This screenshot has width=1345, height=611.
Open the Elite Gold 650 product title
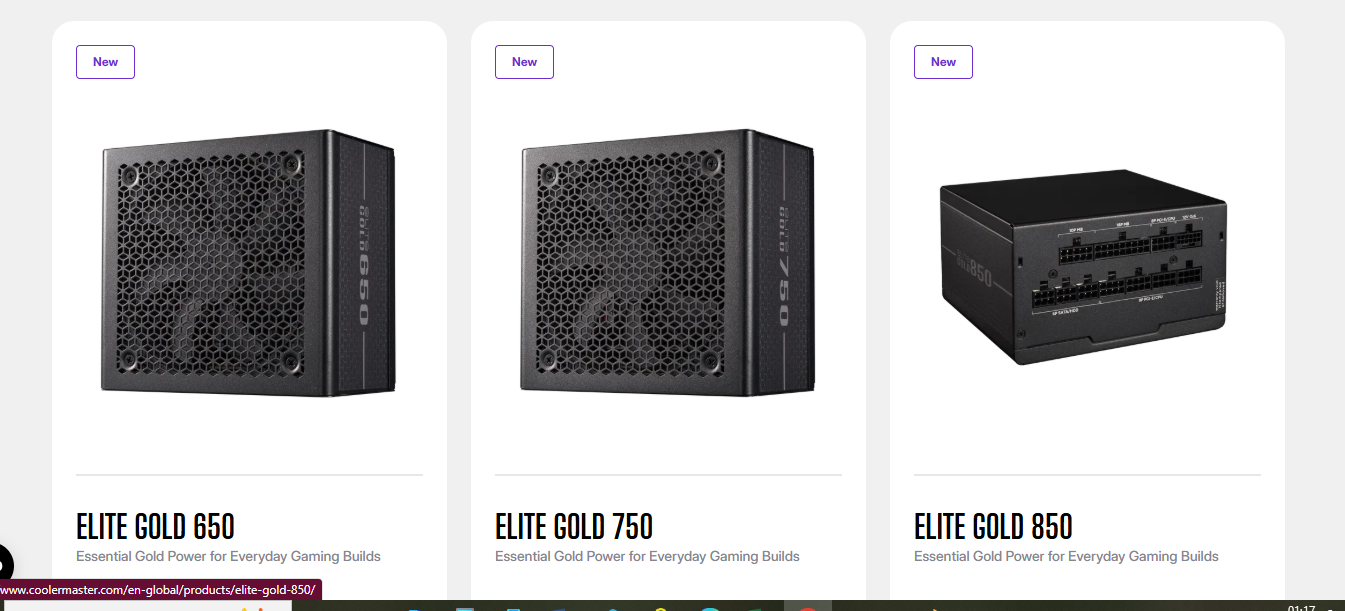tap(155, 526)
